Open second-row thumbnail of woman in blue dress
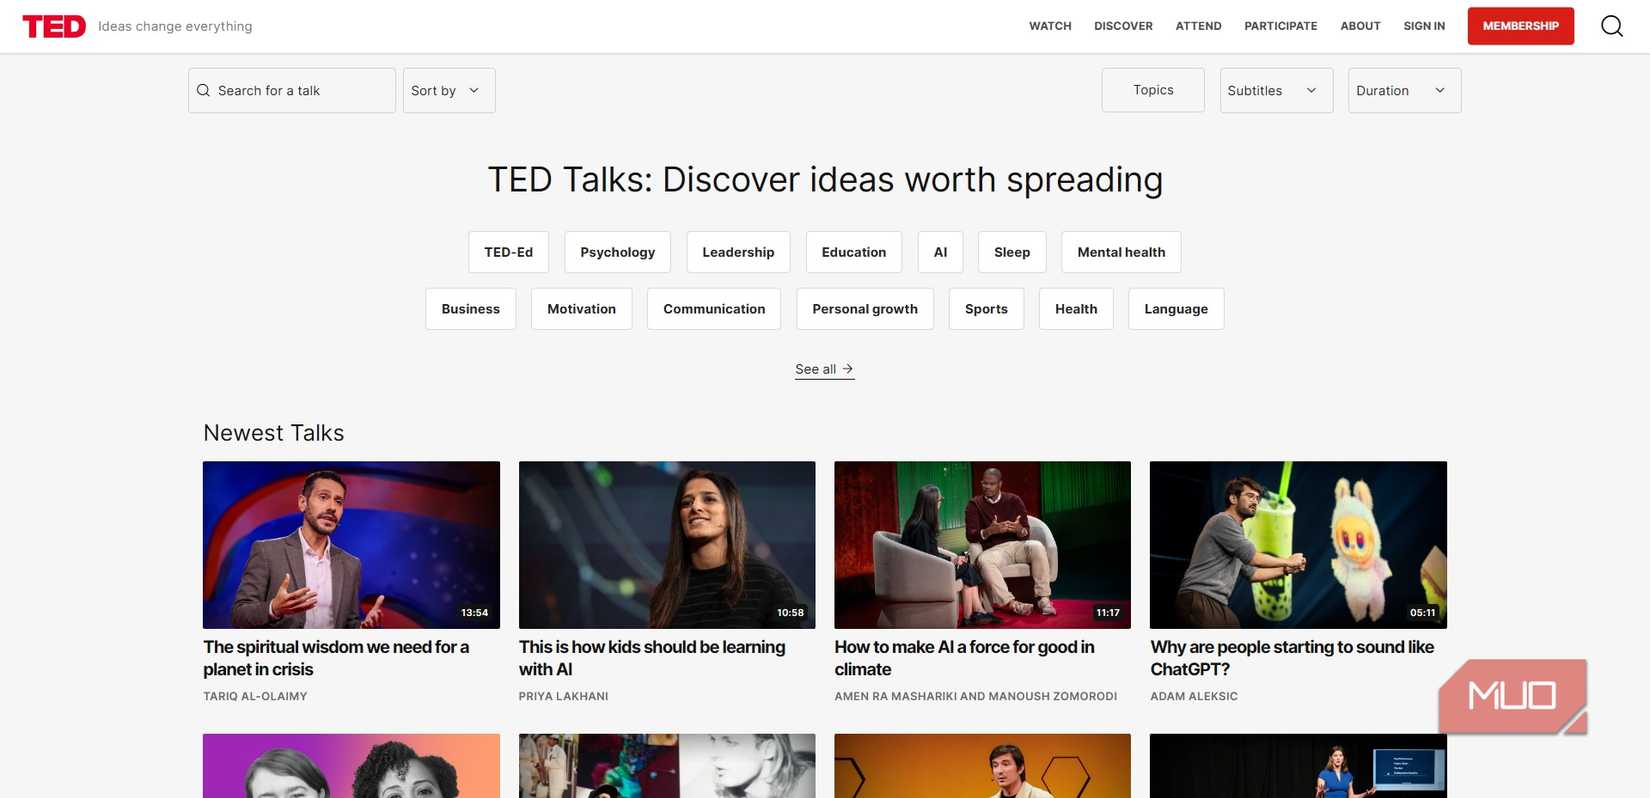This screenshot has height=798, width=1650. pyautogui.click(x=1298, y=766)
